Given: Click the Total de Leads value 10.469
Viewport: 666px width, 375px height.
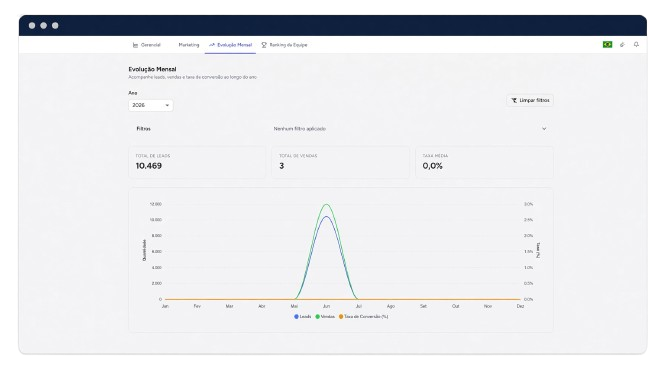Looking at the screenshot, I should [x=149, y=166].
